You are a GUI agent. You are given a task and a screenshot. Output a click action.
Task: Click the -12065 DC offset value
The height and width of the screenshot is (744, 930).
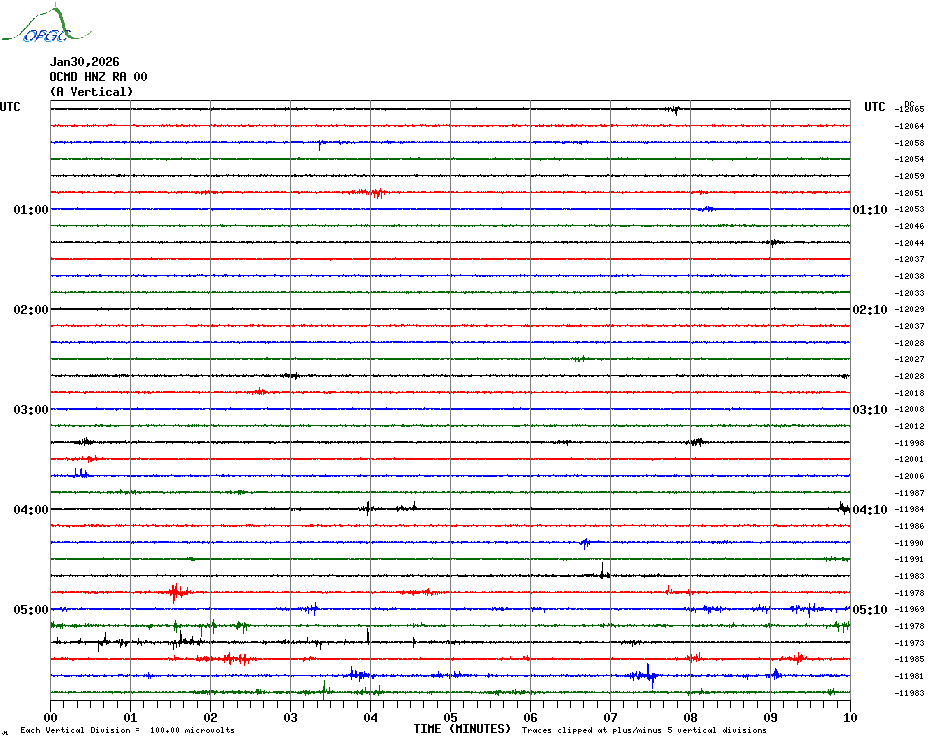click(910, 109)
